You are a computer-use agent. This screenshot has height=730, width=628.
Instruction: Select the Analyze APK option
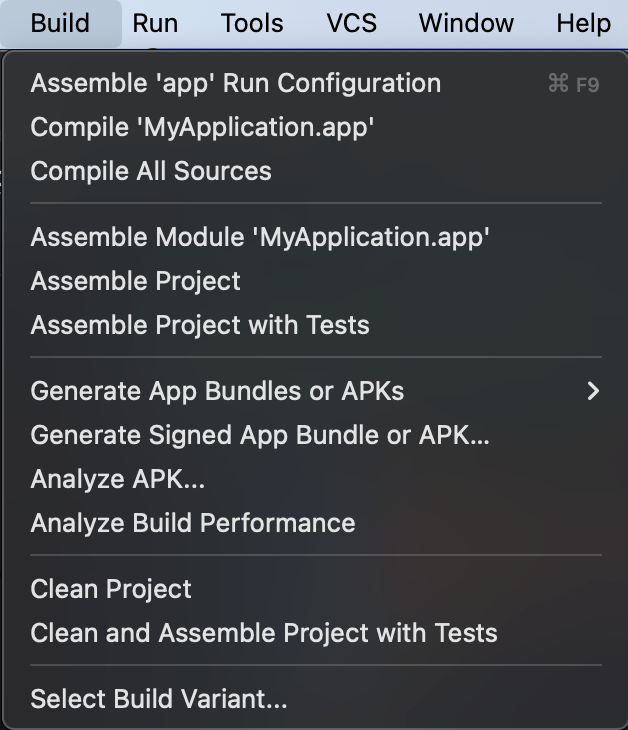[x=316, y=479]
